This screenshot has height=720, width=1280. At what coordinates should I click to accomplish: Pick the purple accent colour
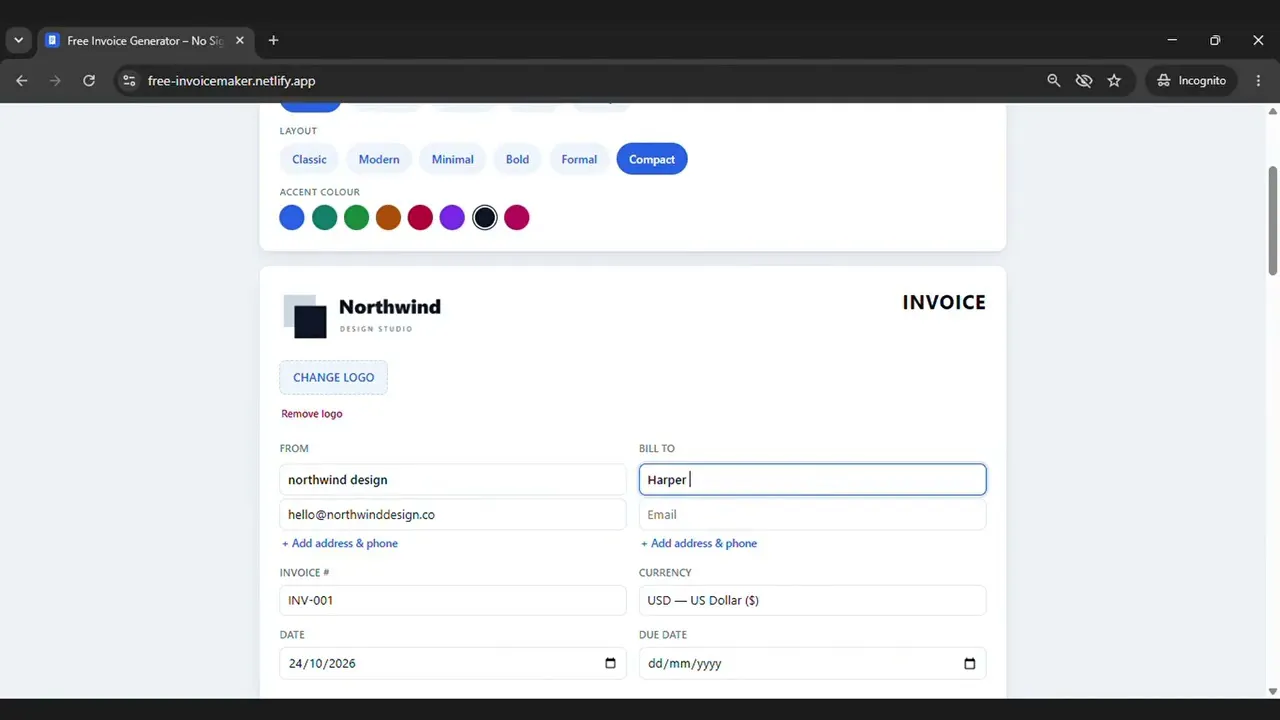(x=452, y=217)
